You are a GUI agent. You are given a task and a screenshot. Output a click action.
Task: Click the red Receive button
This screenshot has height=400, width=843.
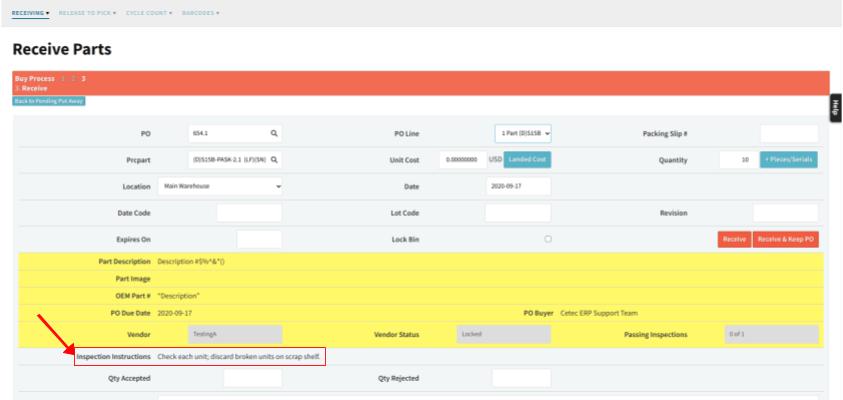coord(734,240)
